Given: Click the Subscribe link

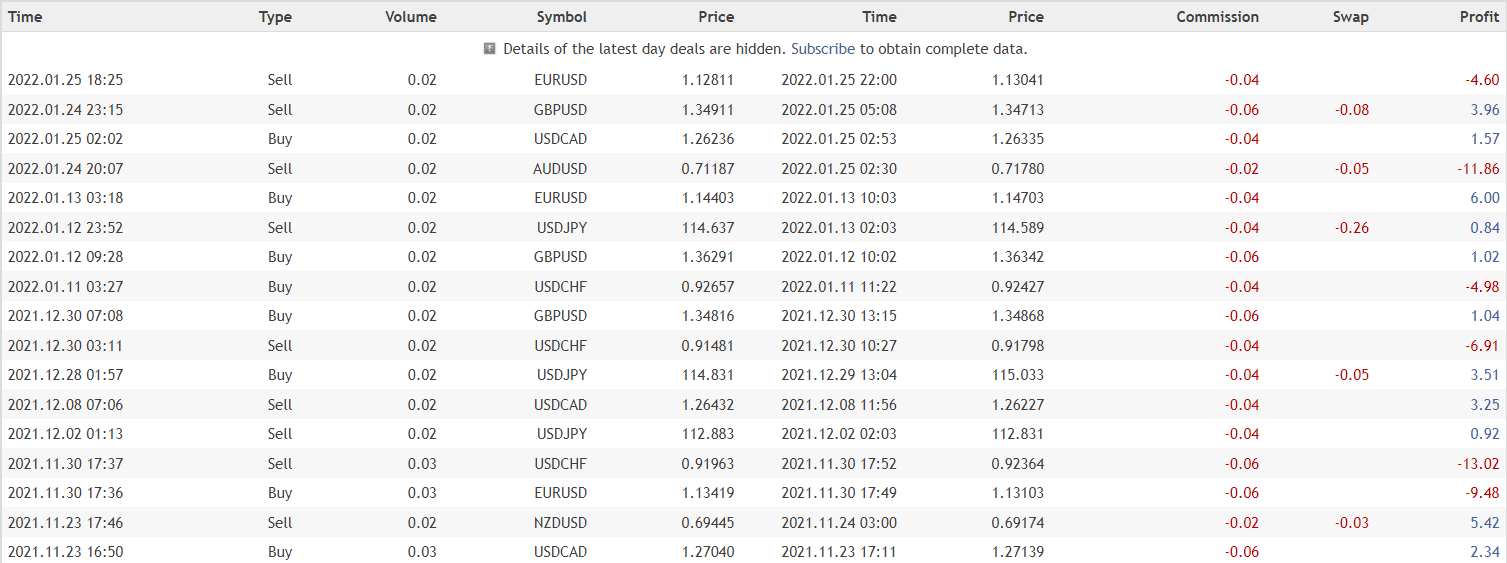Looking at the screenshot, I should point(823,49).
